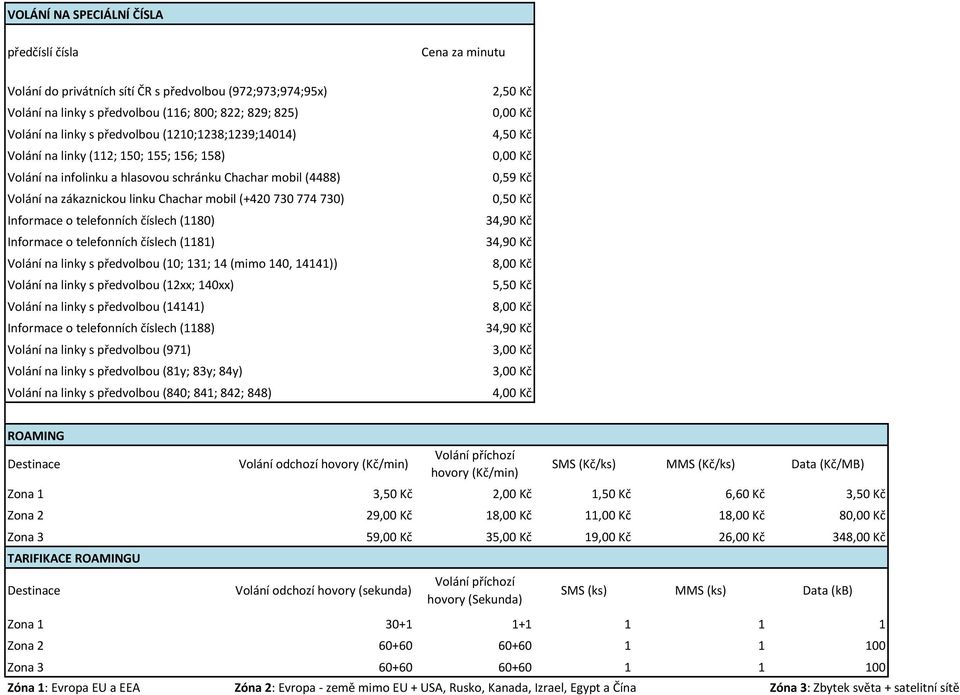Click 'Volání odchozí hovory (Kč/min)' column header
This screenshot has height=695, width=960.
323,464
